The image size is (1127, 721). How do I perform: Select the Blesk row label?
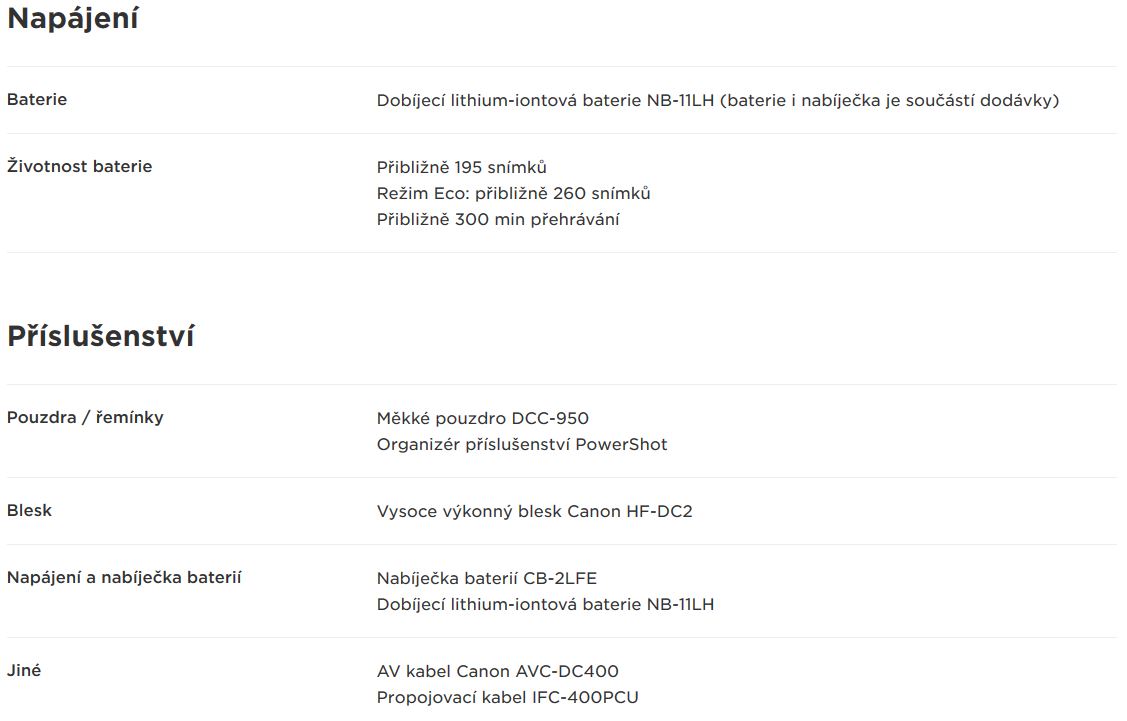[29, 510]
